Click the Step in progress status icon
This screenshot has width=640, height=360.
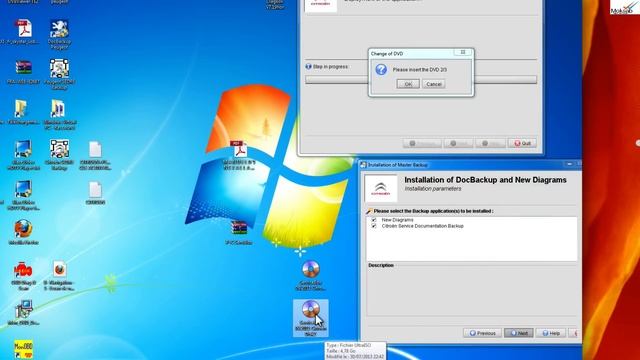point(308,66)
